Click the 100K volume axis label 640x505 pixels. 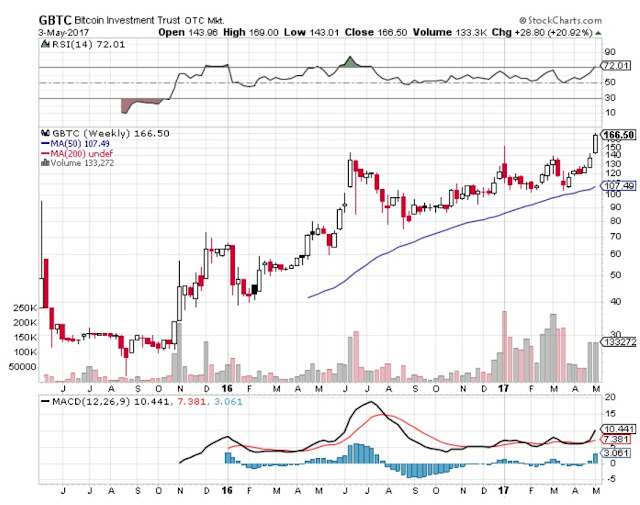pos(25,352)
